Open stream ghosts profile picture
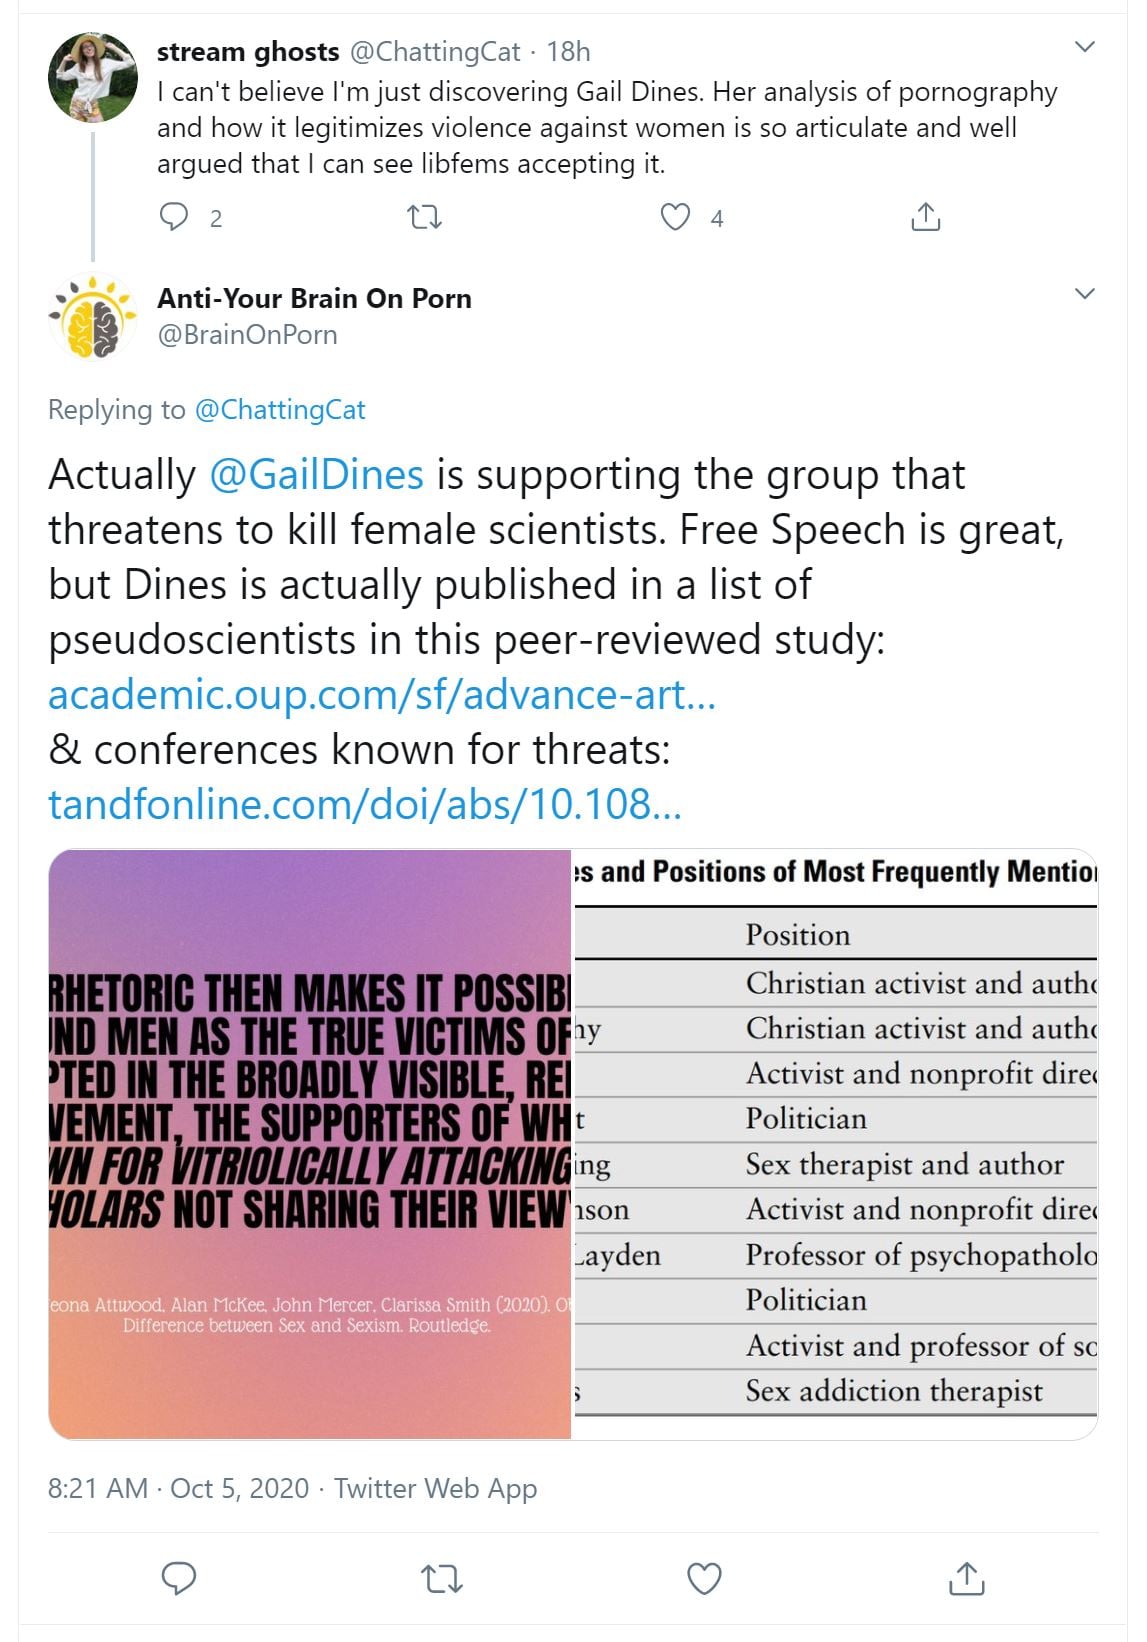 (93, 77)
